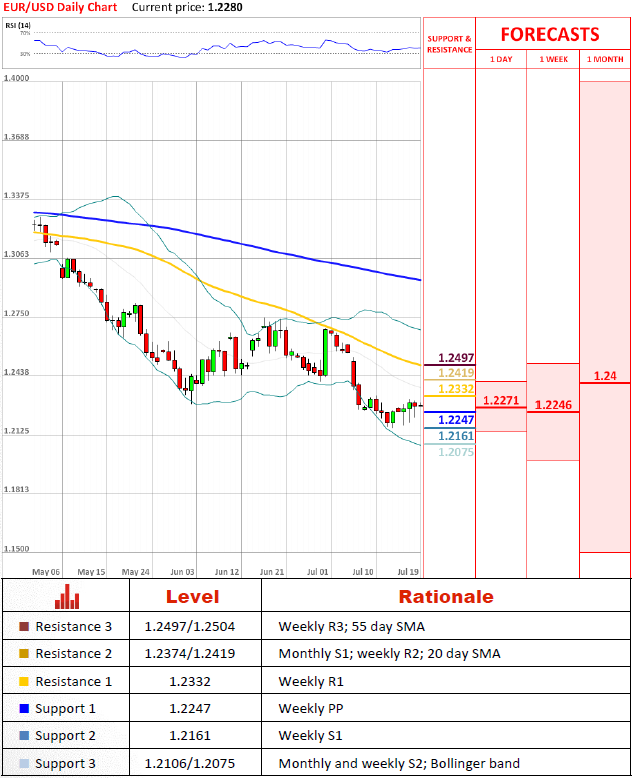Click the Jun 03 date axis label
Viewport: 633px width, 778px height.
click(182, 572)
